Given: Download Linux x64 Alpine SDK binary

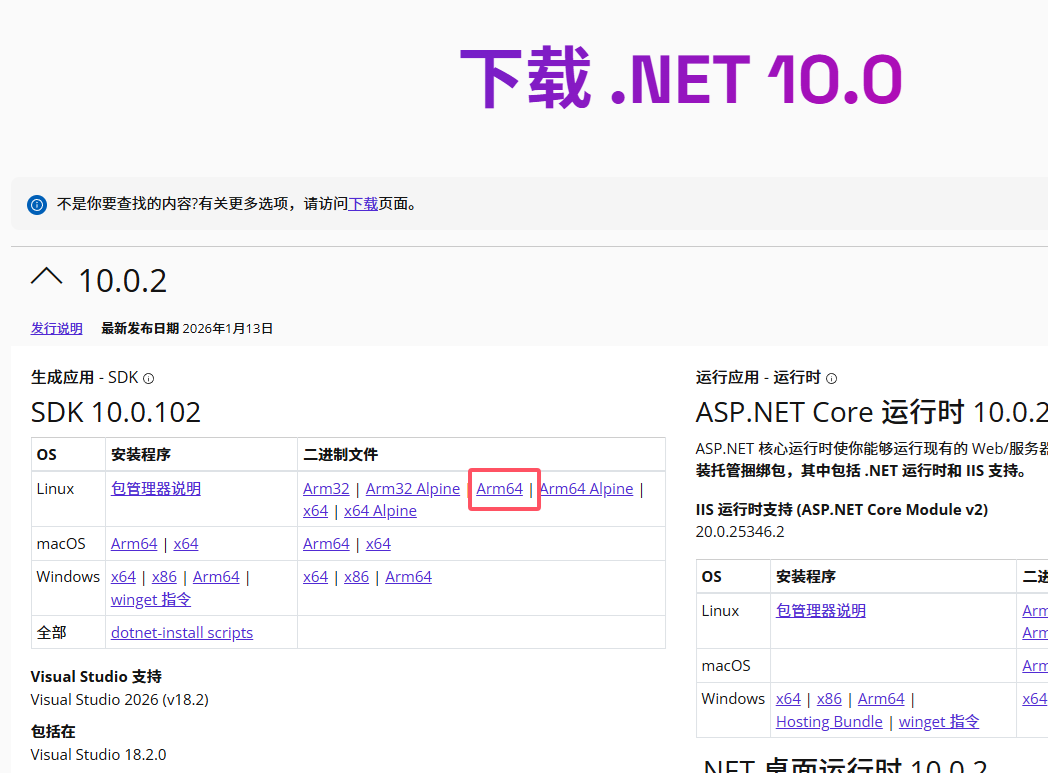Looking at the screenshot, I should pyautogui.click(x=380, y=510).
